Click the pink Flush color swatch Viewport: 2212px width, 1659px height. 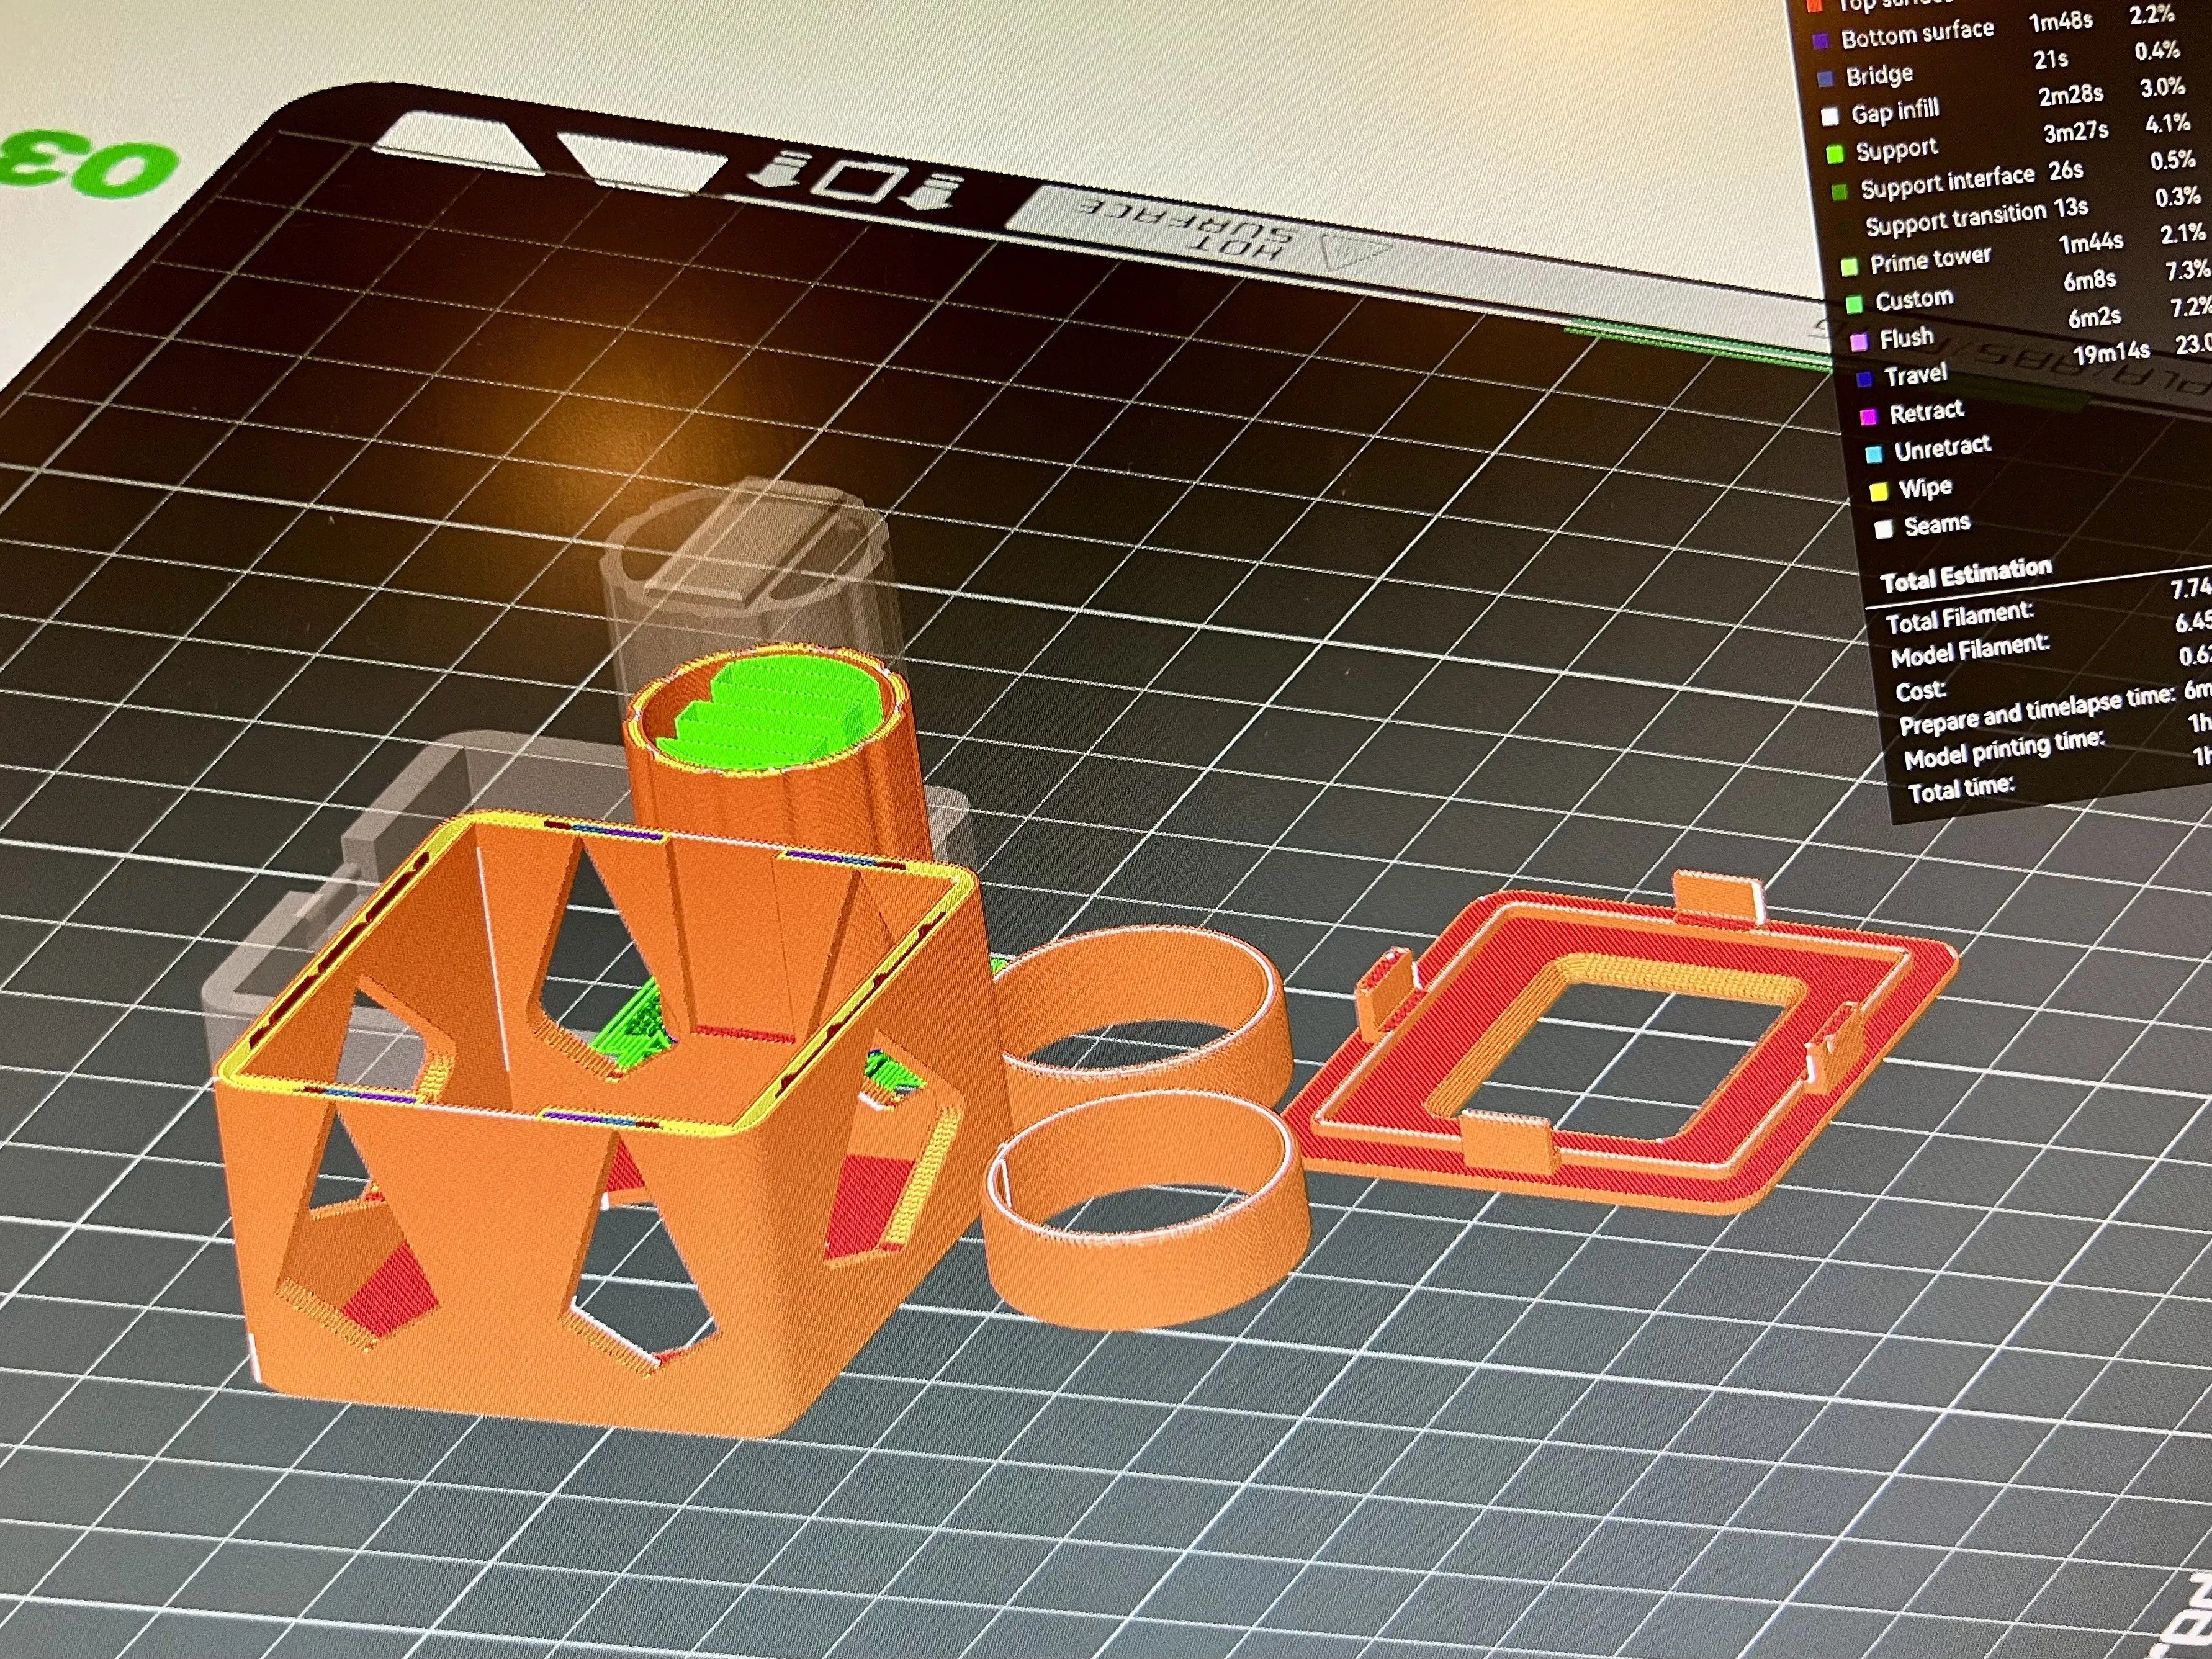pyautogui.click(x=1859, y=342)
